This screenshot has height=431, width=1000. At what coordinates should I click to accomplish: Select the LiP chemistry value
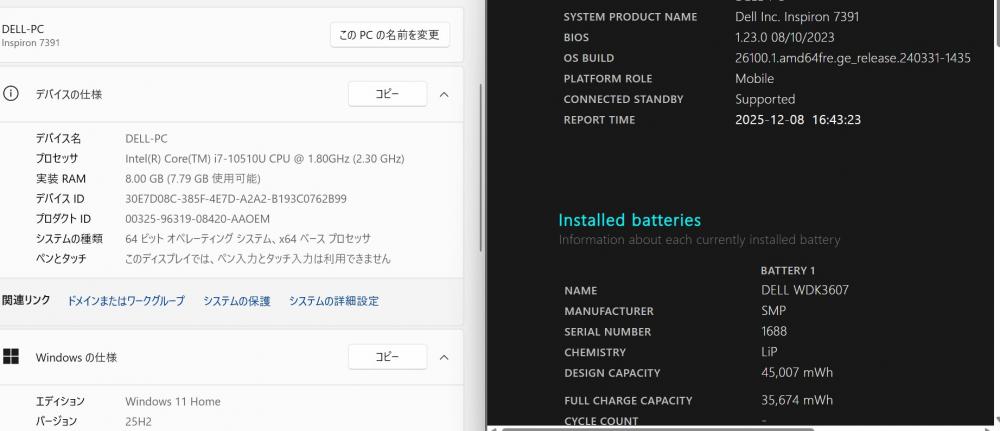pyautogui.click(x=769, y=352)
